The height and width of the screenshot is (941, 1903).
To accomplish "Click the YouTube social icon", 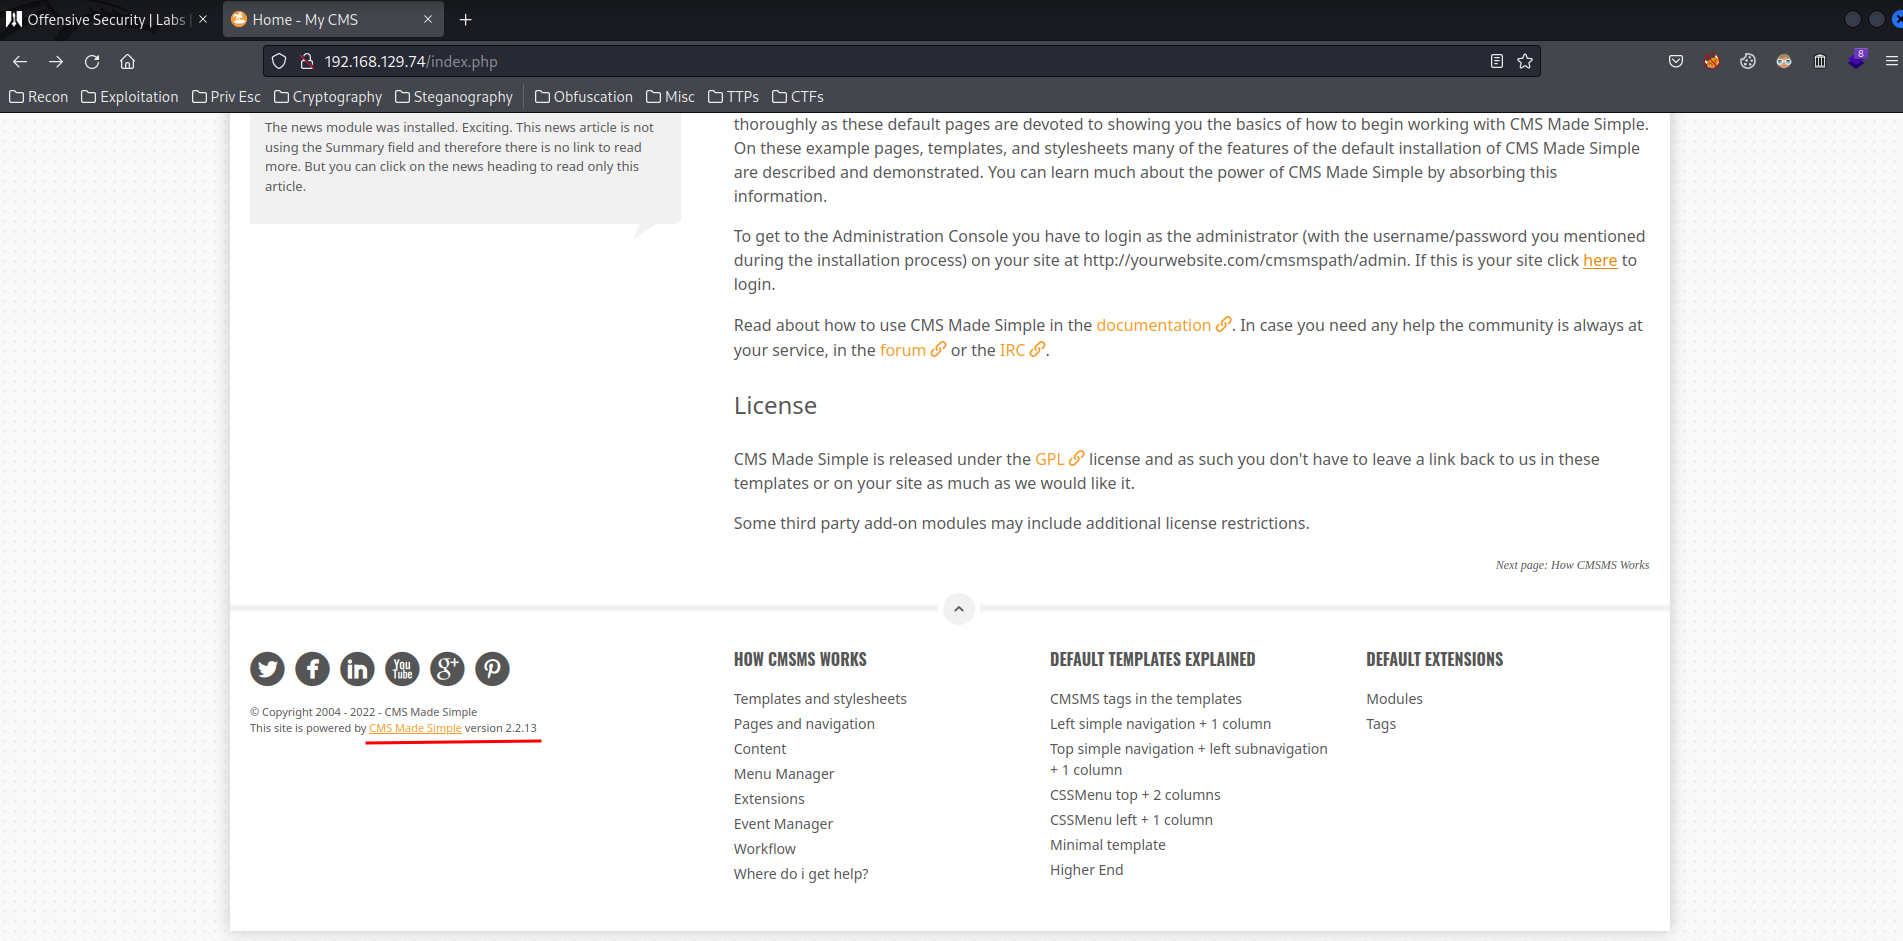I will [x=402, y=669].
